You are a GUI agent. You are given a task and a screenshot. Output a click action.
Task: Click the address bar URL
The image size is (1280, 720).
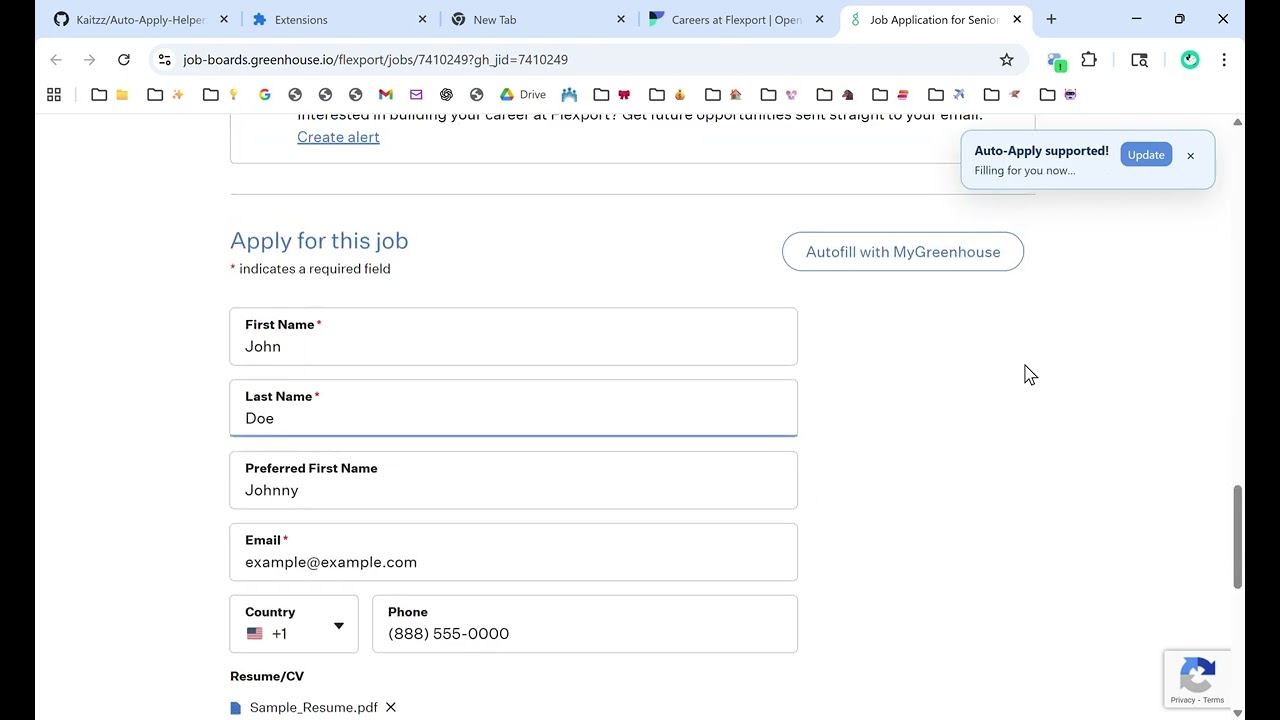pyautogui.click(x=375, y=60)
